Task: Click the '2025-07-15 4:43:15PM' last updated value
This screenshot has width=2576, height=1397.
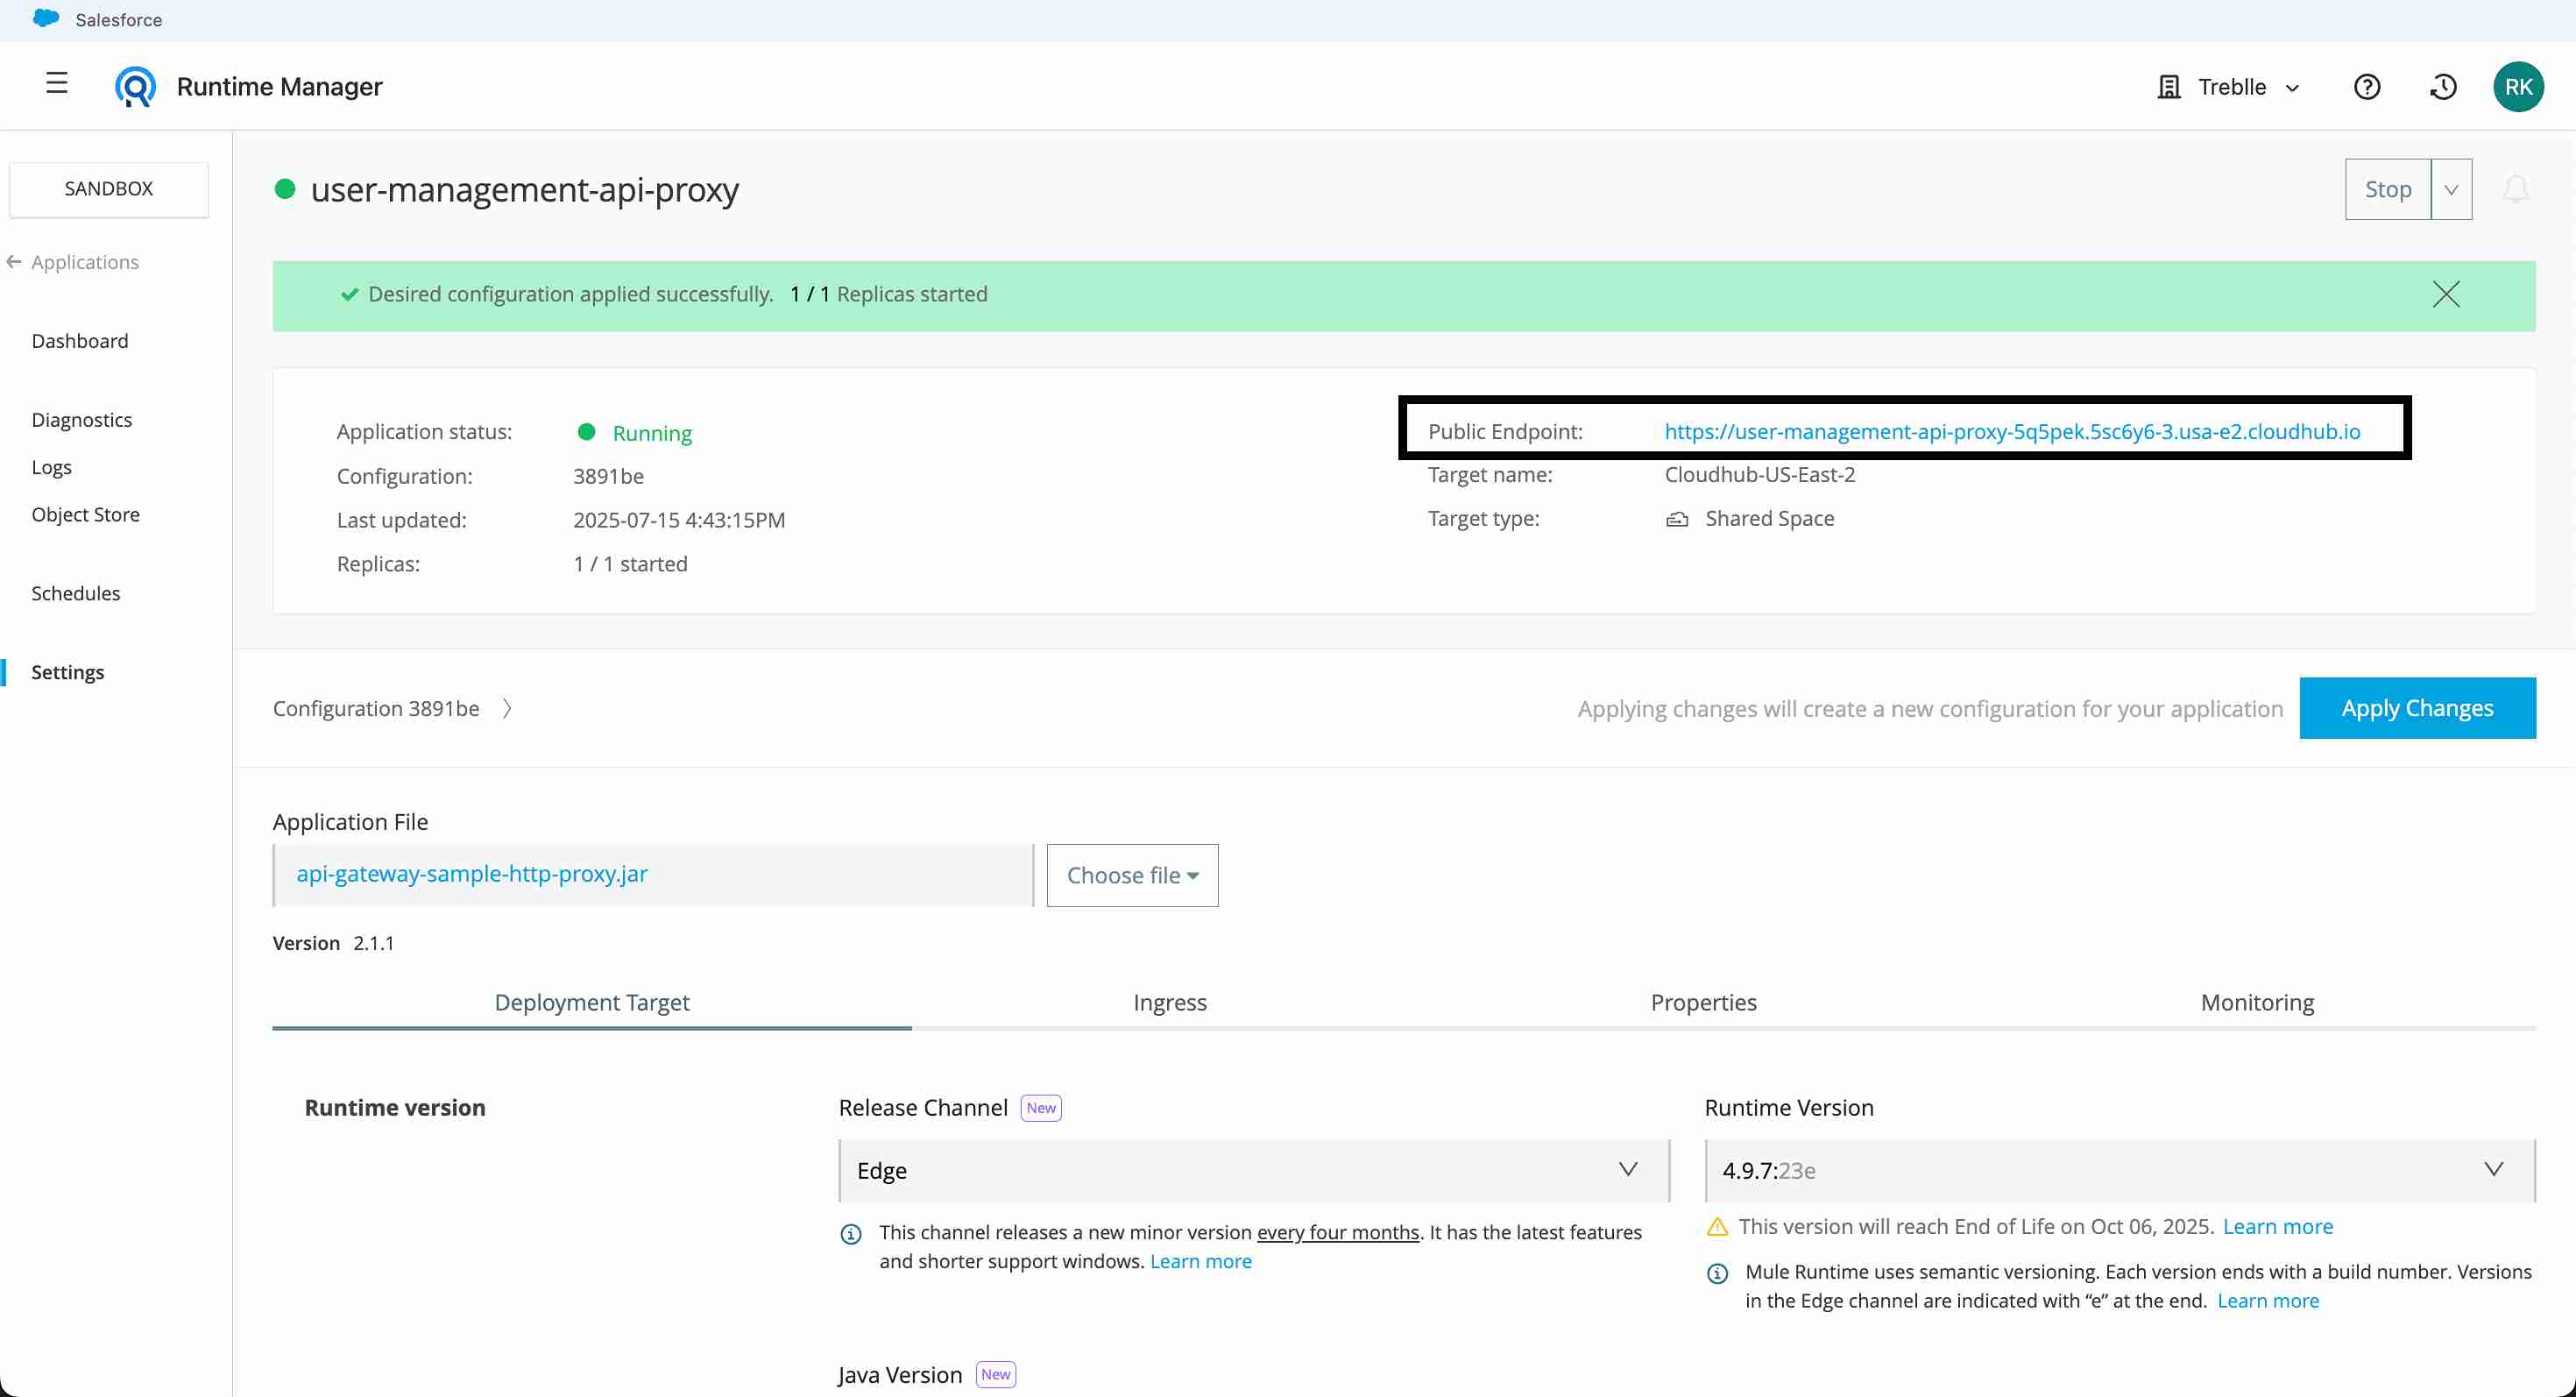Action: point(679,520)
